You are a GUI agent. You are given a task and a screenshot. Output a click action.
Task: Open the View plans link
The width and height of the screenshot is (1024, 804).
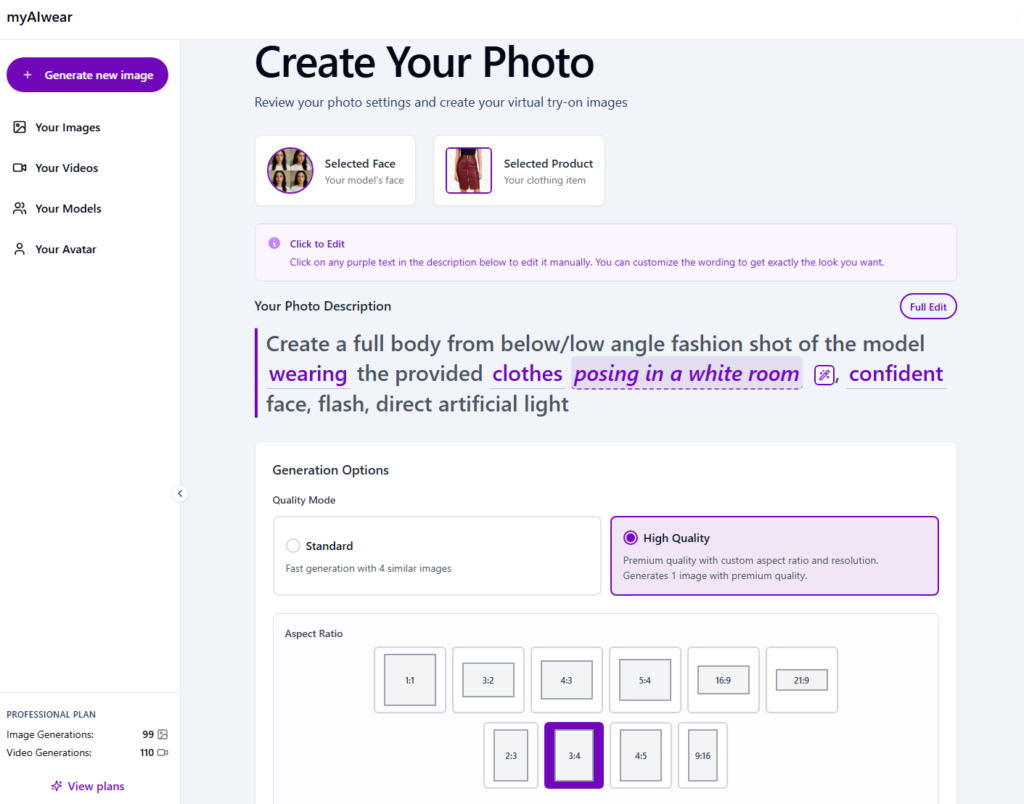pos(88,786)
